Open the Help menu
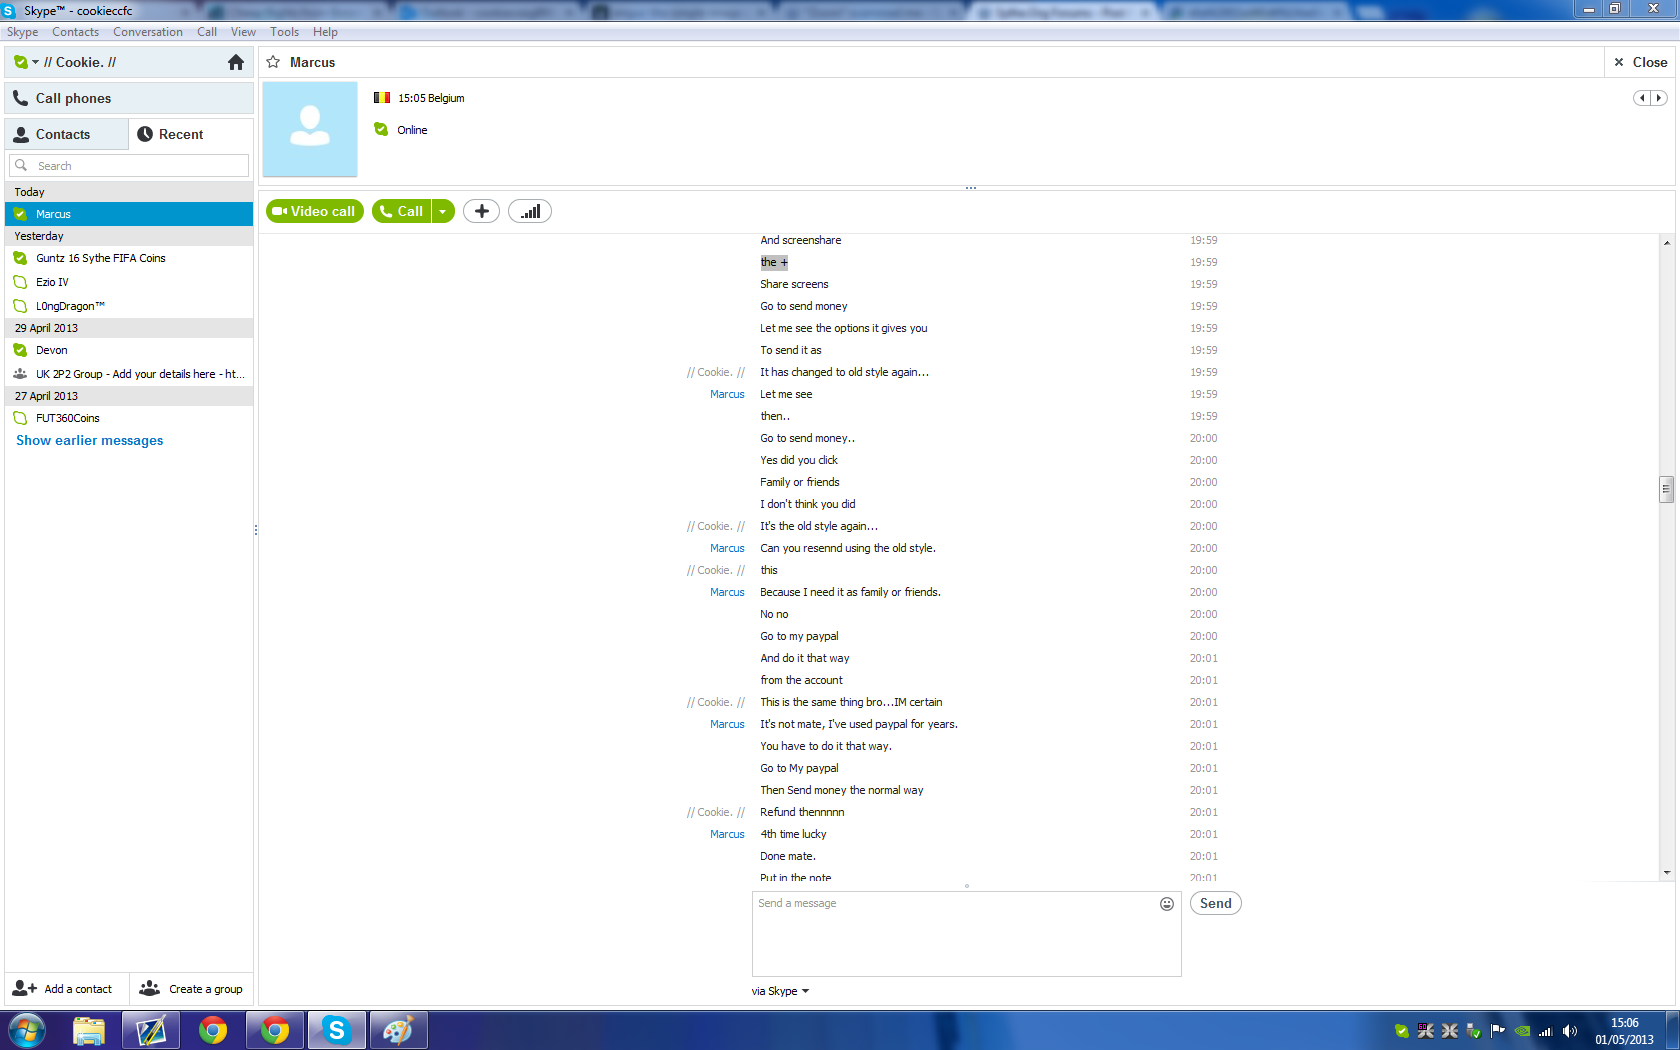1680x1050 pixels. (x=325, y=32)
